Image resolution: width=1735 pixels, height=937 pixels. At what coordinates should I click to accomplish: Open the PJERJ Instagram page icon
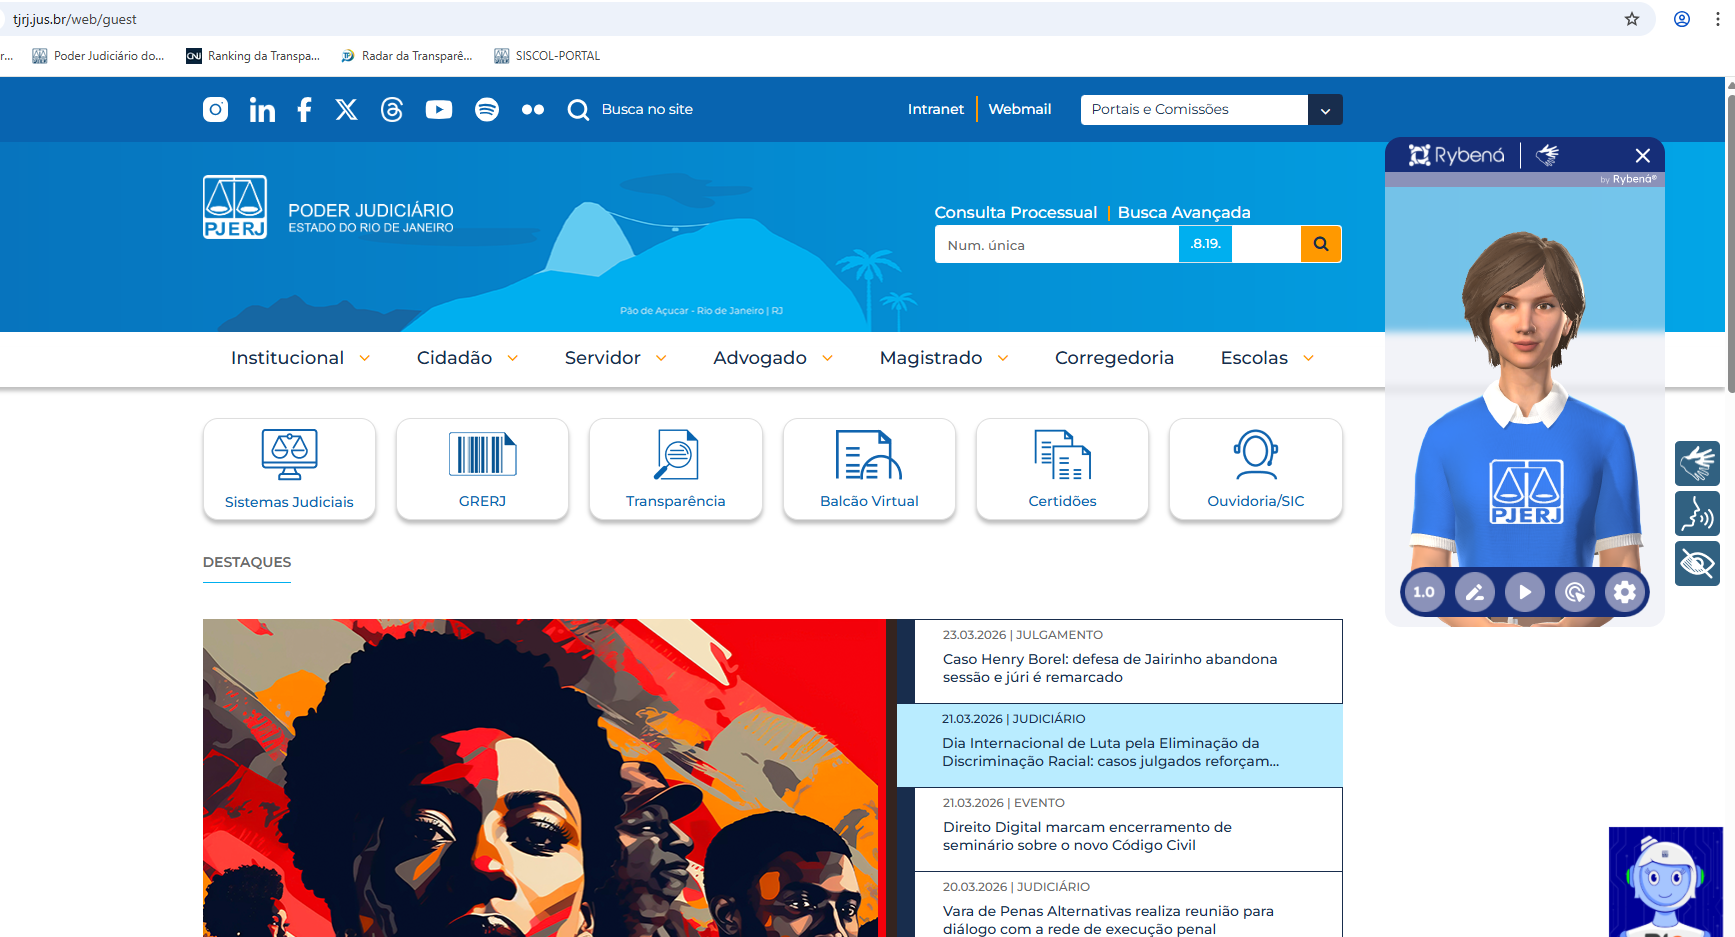215,110
